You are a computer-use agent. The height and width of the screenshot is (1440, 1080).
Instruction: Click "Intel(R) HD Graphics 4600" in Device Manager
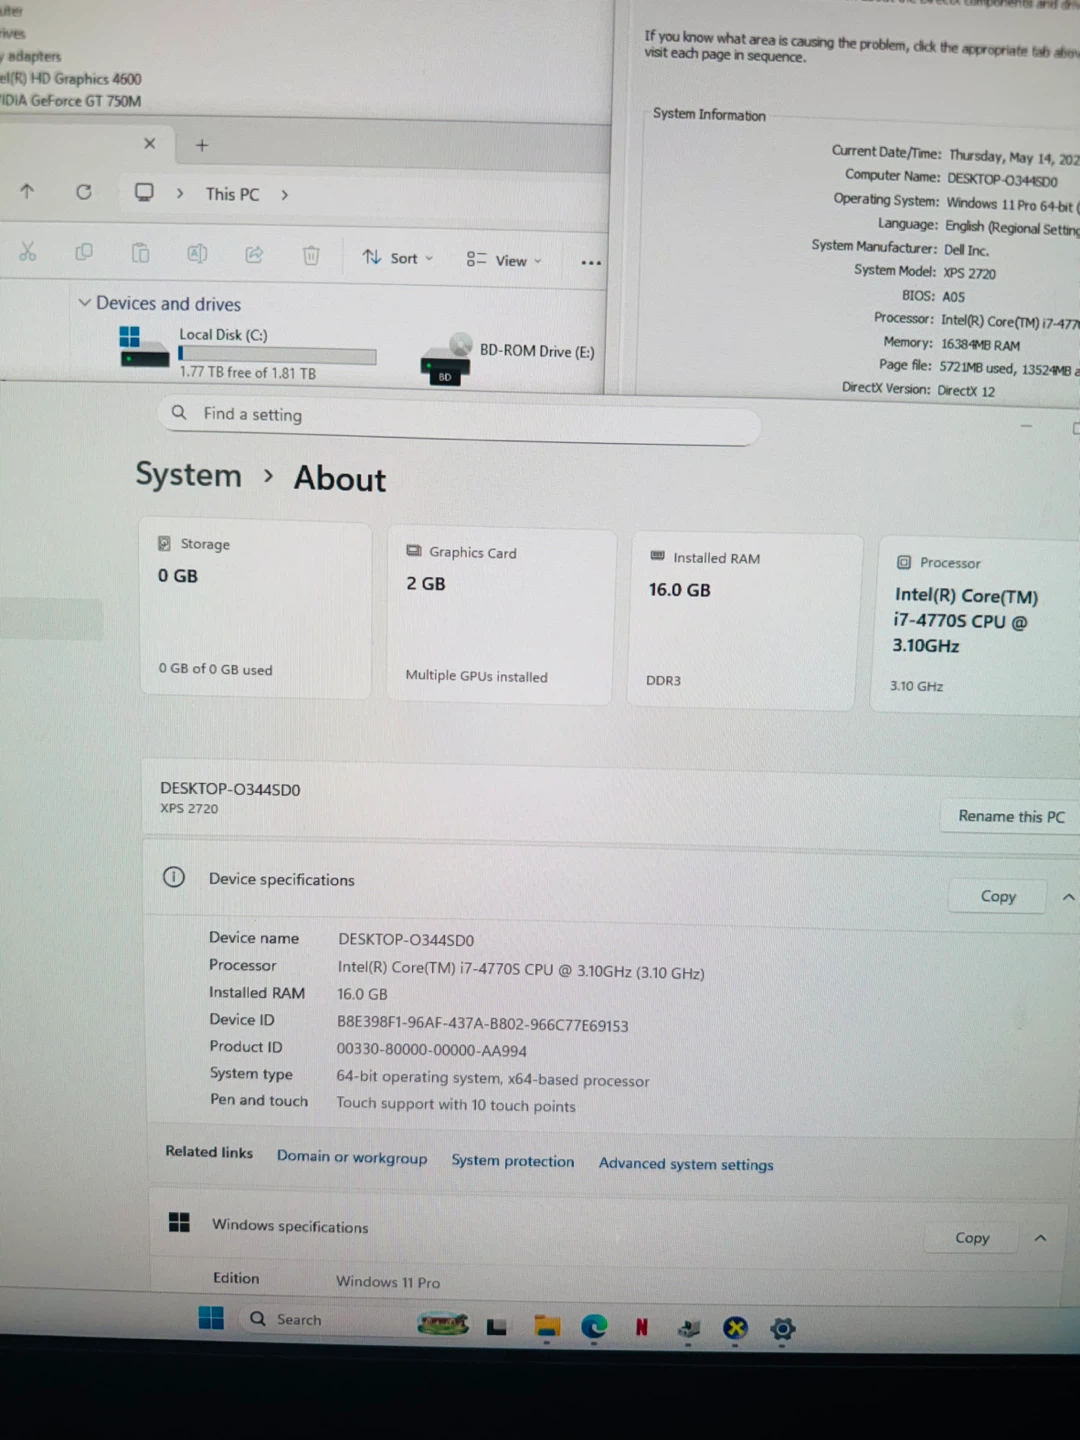click(70, 79)
